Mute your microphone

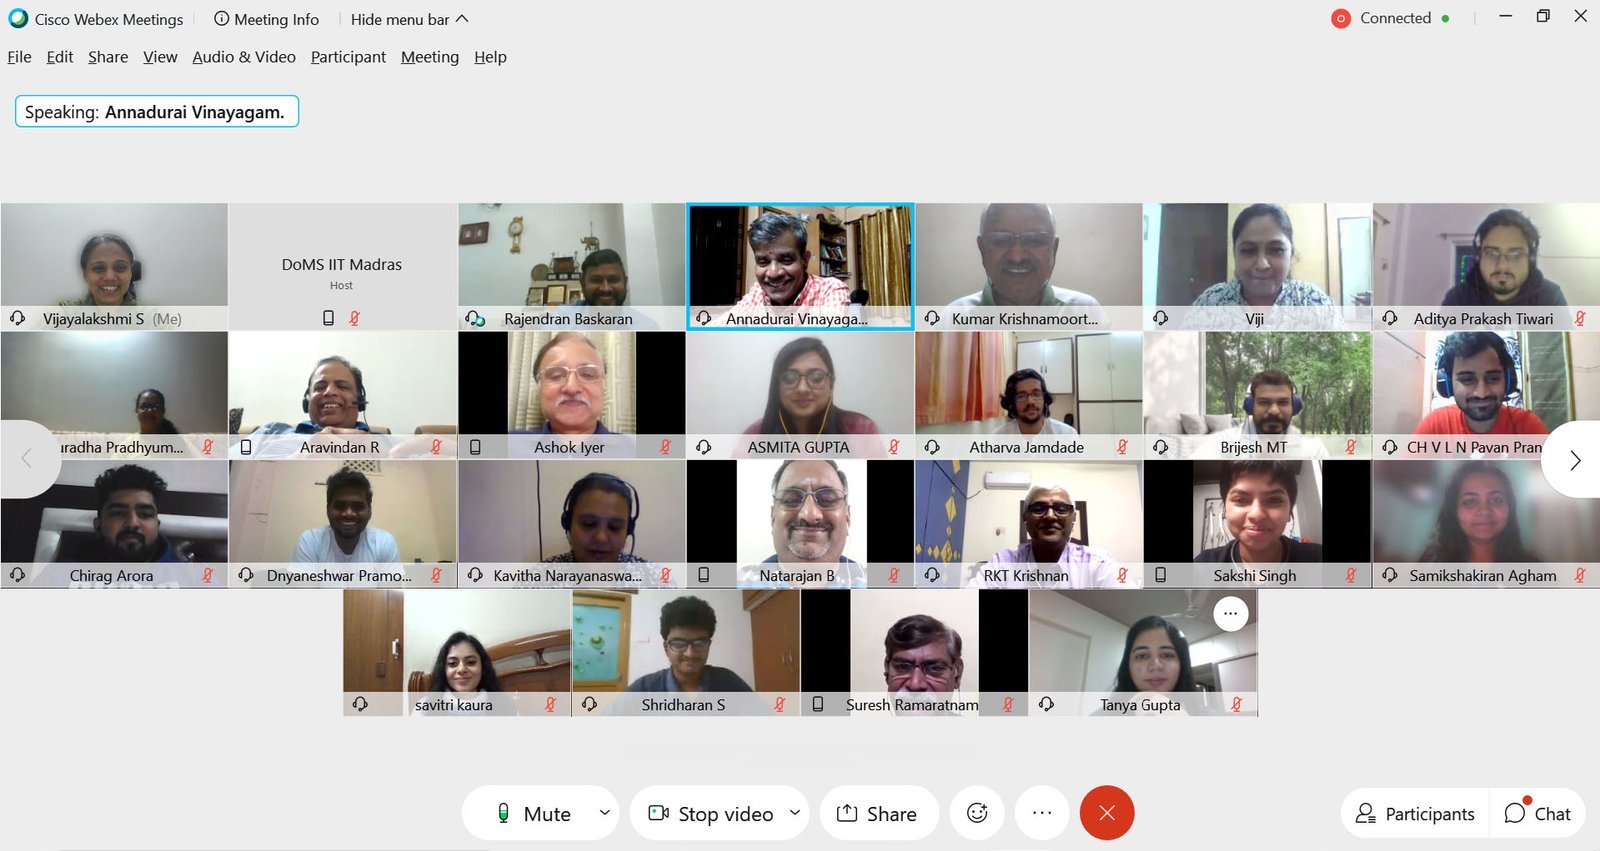pyautogui.click(x=534, y=814)
